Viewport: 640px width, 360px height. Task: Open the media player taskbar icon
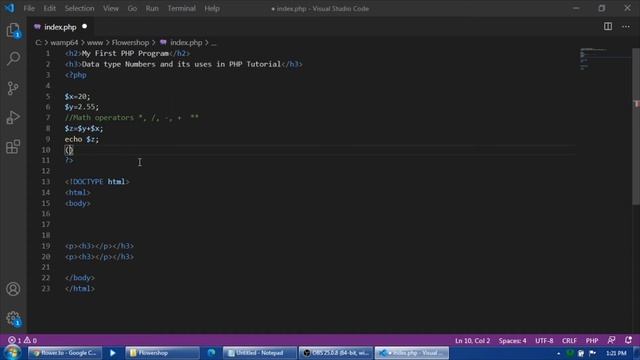pos(113,353)
